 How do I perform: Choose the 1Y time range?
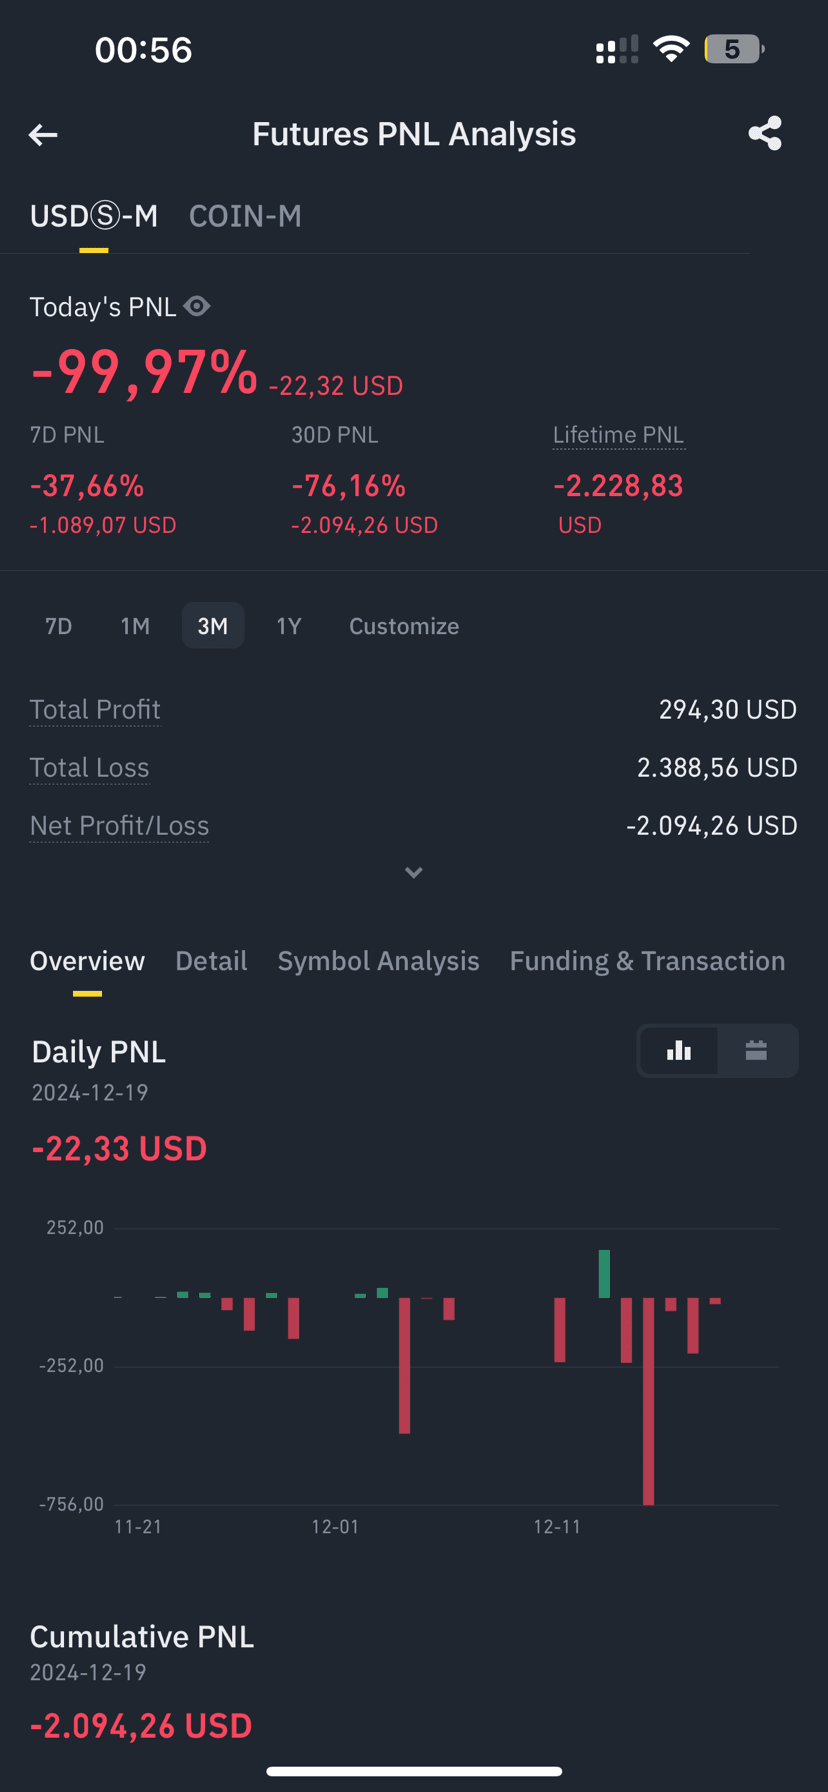pos(288,626)
